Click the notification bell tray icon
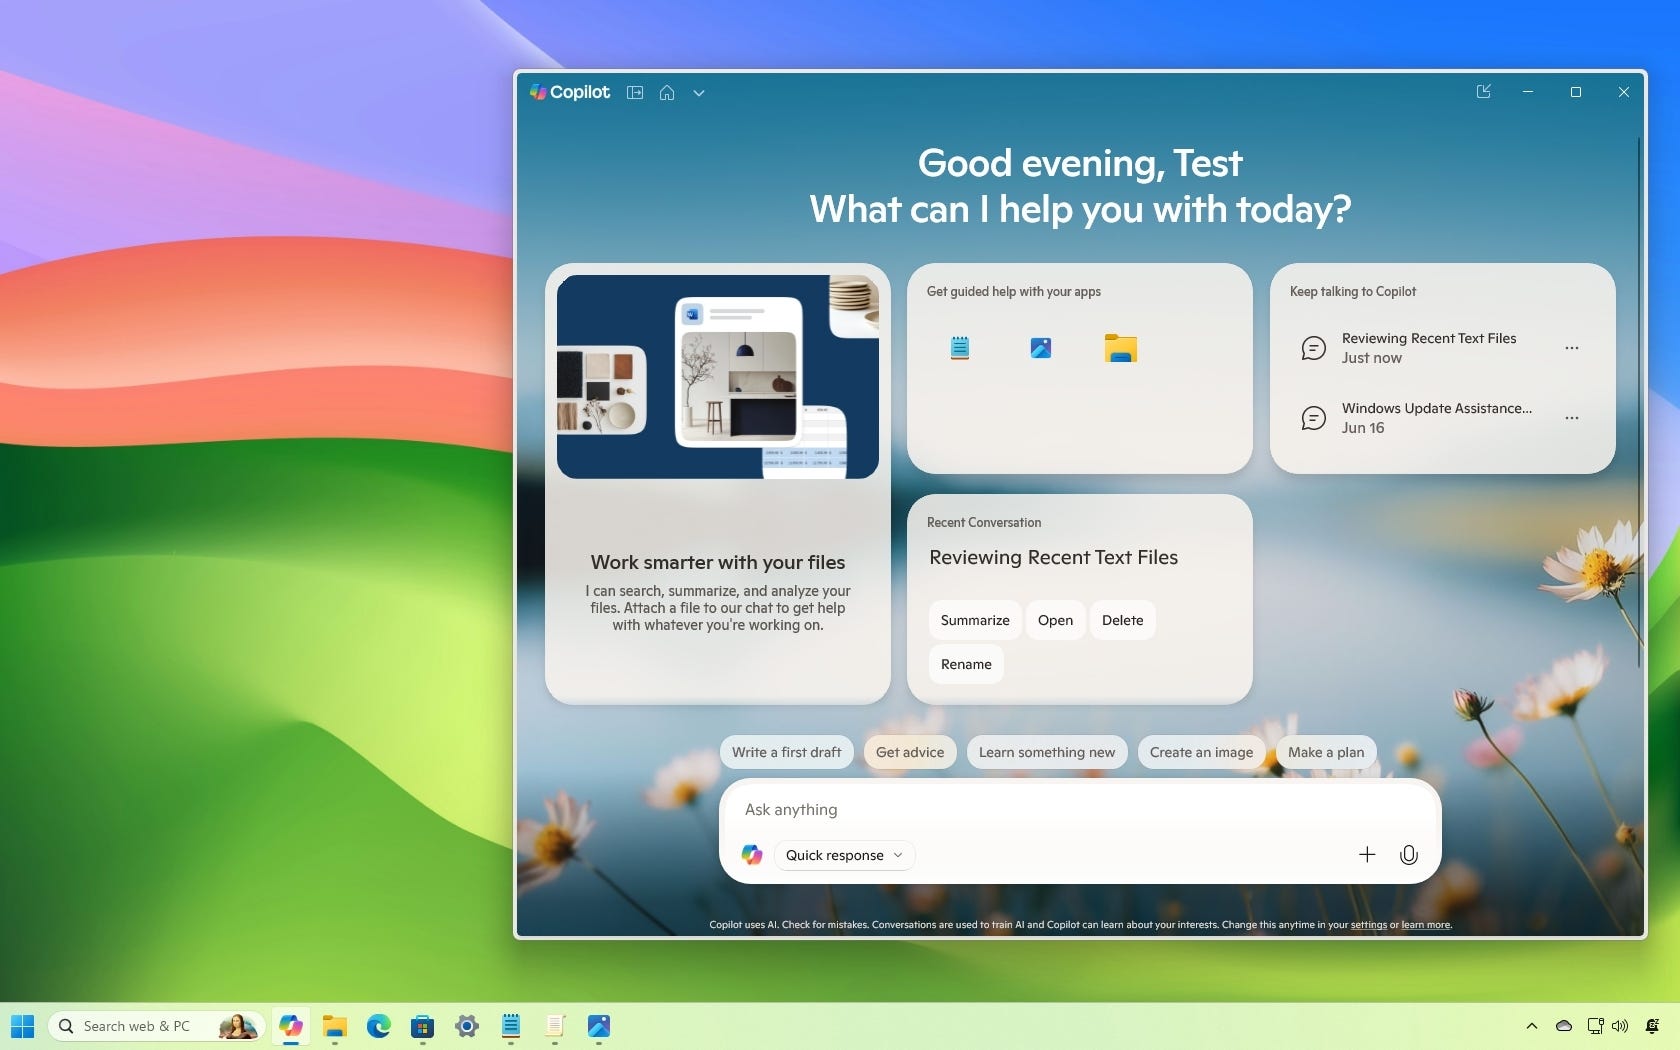1680x1050 pixels. 1652,1026
